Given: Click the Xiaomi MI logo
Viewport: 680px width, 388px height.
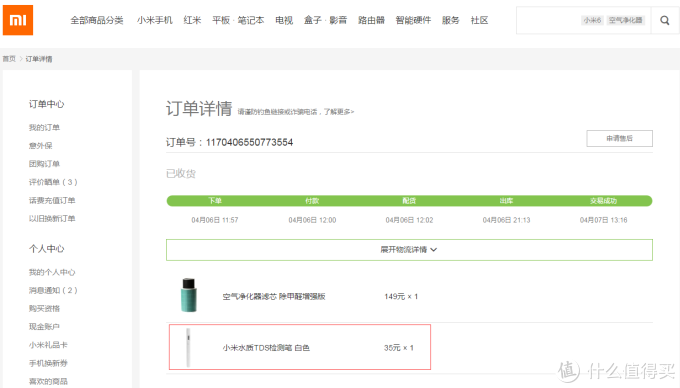Looking at the screenshot, I should pyautogui.click(x=18, y=20).
